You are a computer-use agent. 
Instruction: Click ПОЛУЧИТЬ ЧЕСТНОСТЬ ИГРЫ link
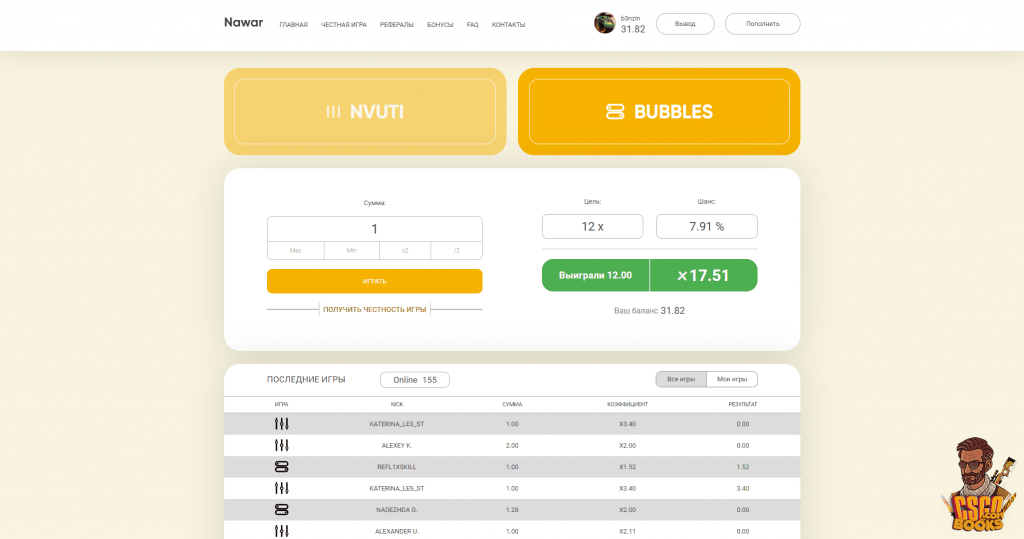click(374, 309)
